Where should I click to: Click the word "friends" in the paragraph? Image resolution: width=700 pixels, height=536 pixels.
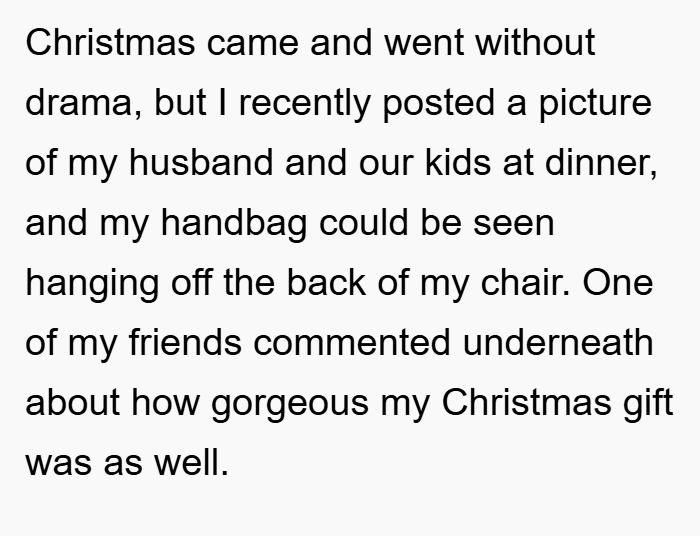pos(185,343)
